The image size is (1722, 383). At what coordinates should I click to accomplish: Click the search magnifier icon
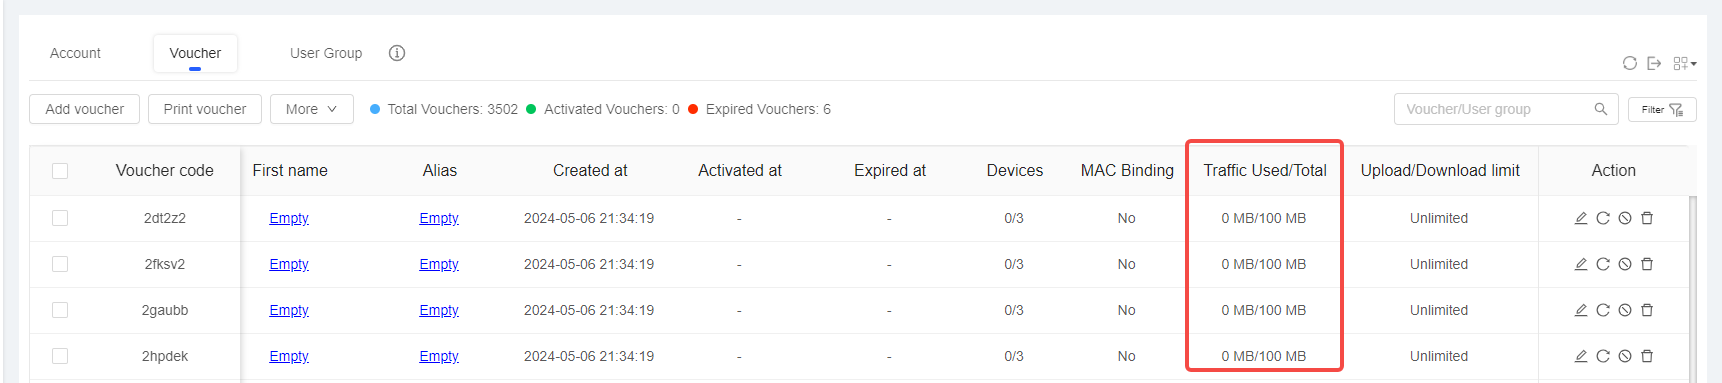pyautogui.click(x=1600, y=109)
